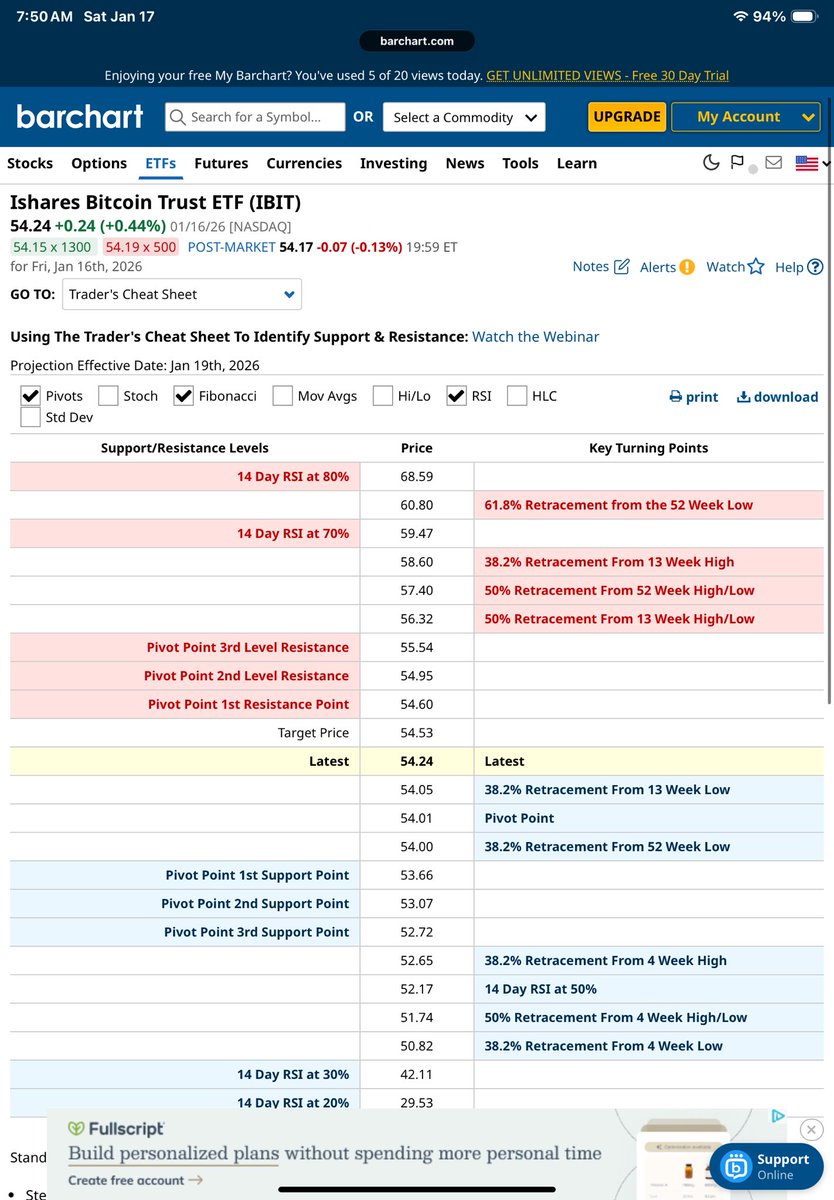Screen dimensions: 834x1200
Task: Uncheck the Pivots checkbox
Action: click(30, 396)
